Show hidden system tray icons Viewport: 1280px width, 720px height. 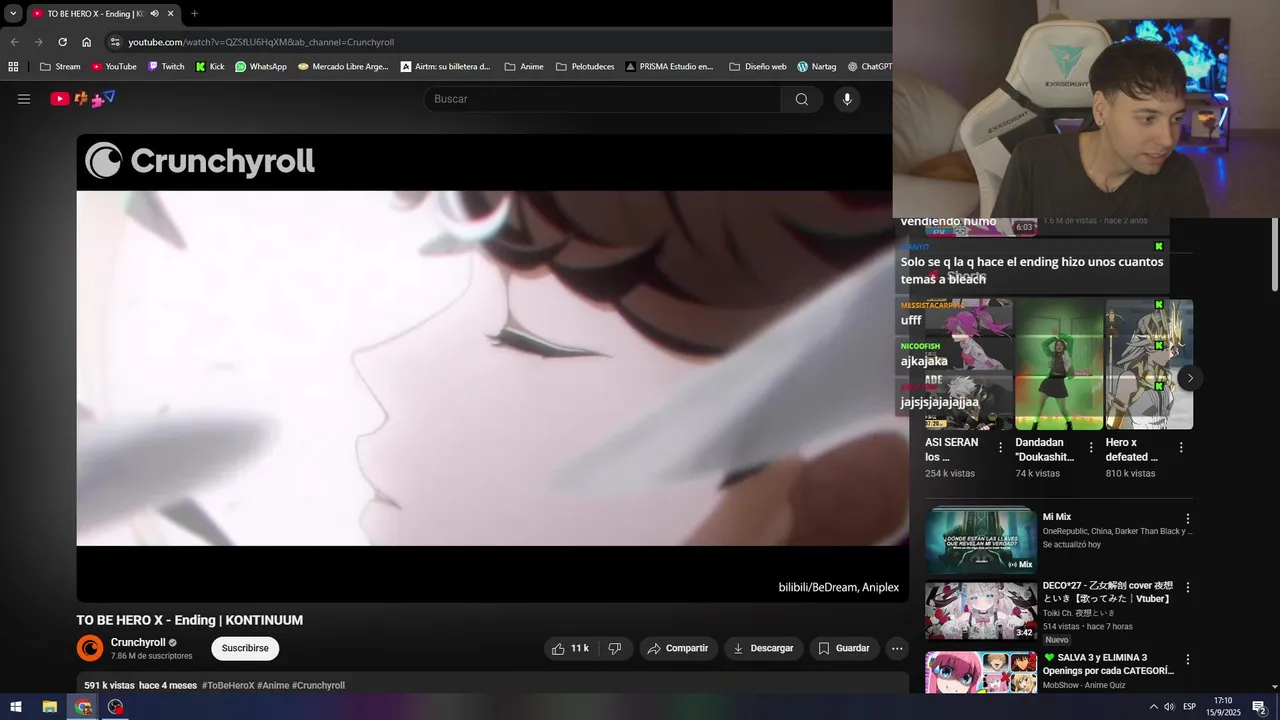(1154, 707)
